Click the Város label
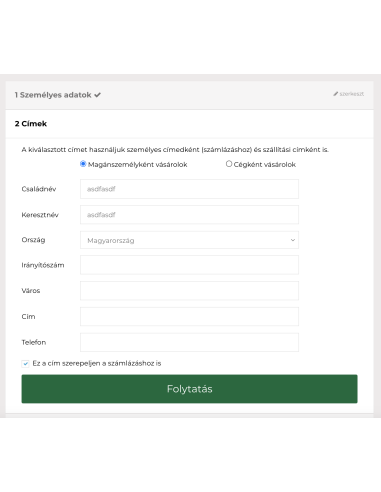 tap(31, 291)
